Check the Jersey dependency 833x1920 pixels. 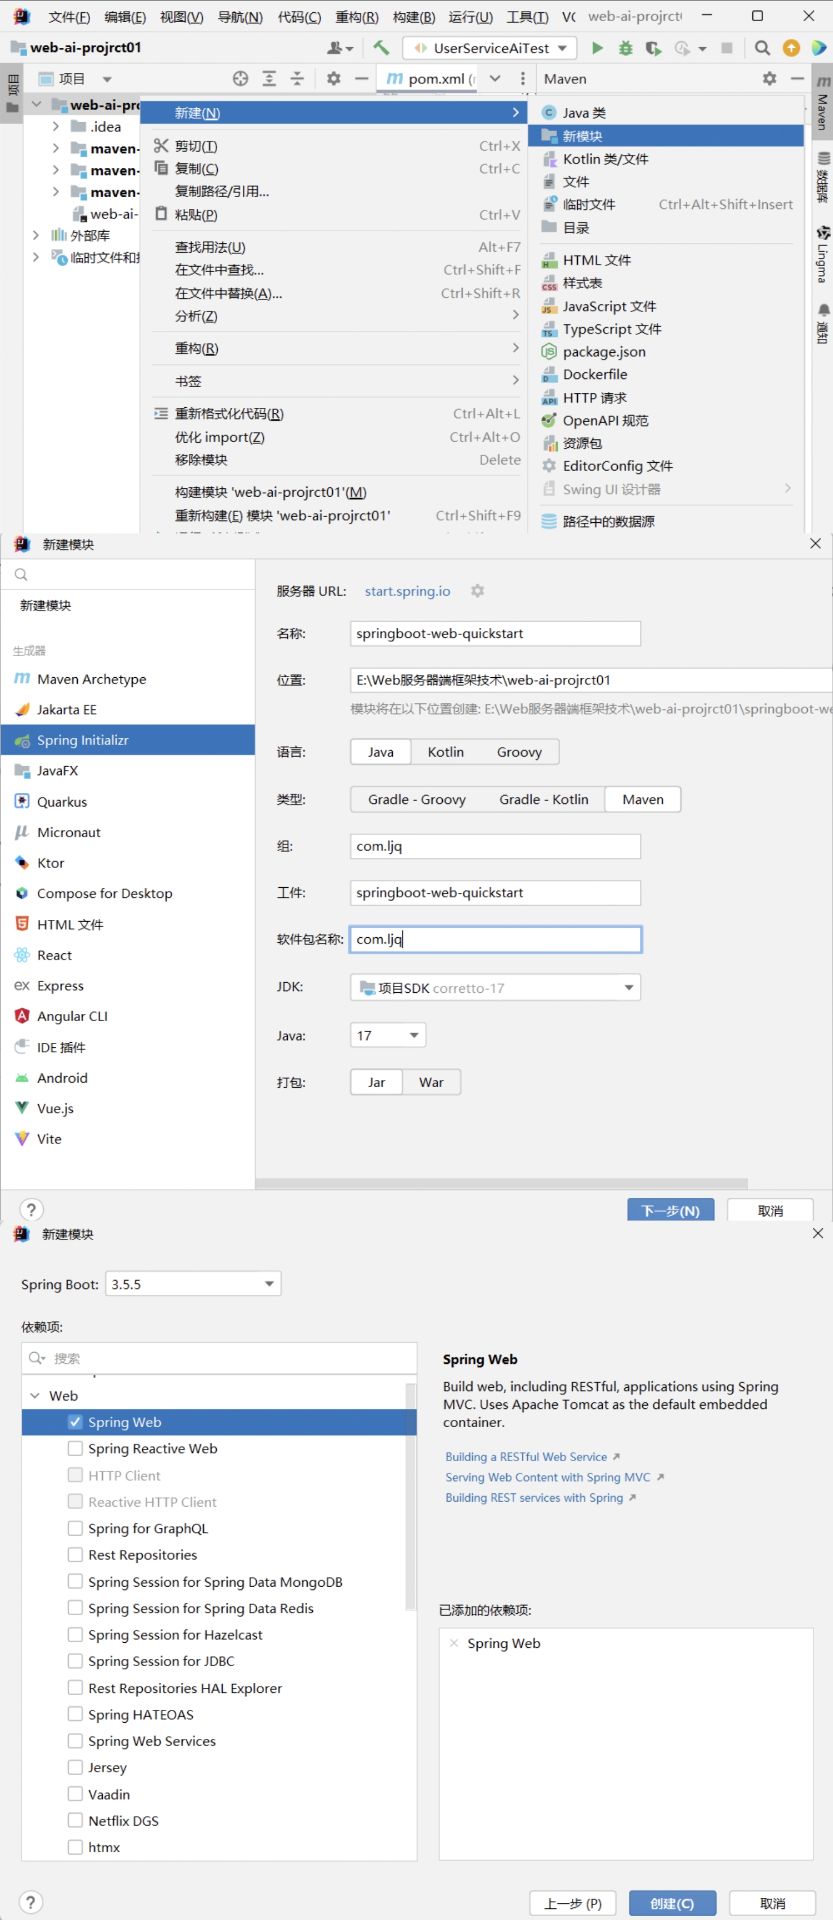tap(75, 1767)
